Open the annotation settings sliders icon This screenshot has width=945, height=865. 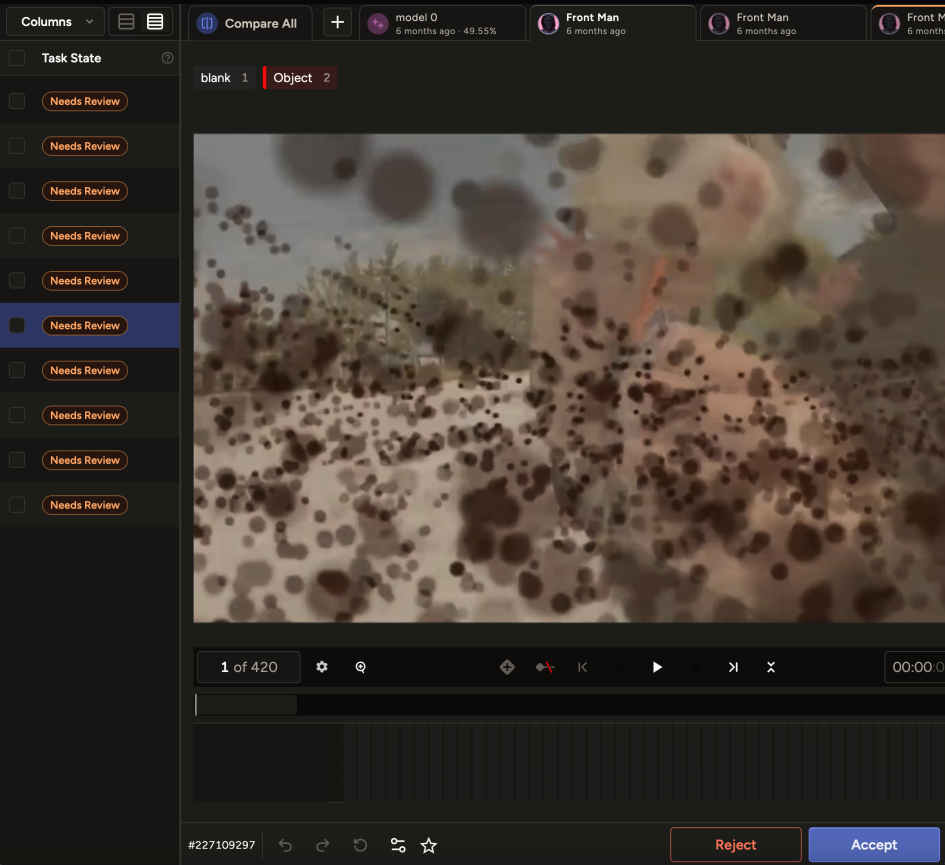(398, 846)
